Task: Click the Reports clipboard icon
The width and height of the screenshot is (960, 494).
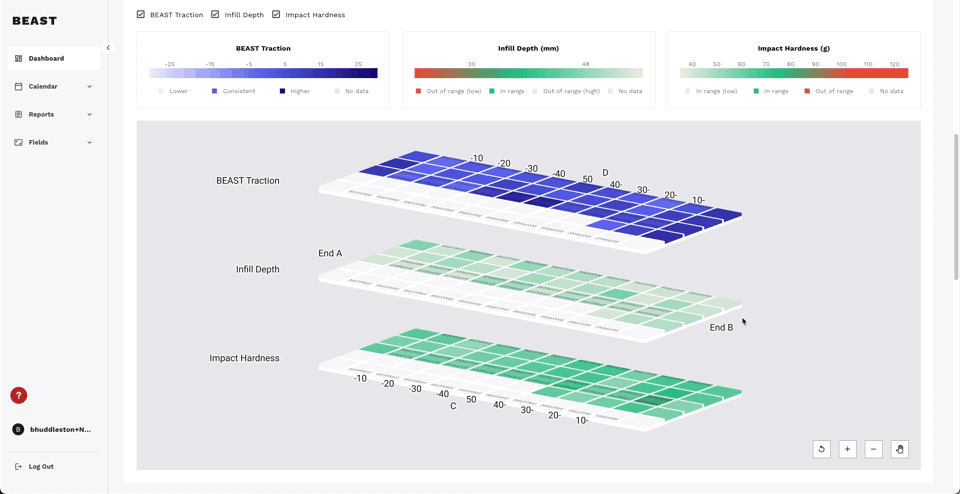Action: (x=18, y=114)
